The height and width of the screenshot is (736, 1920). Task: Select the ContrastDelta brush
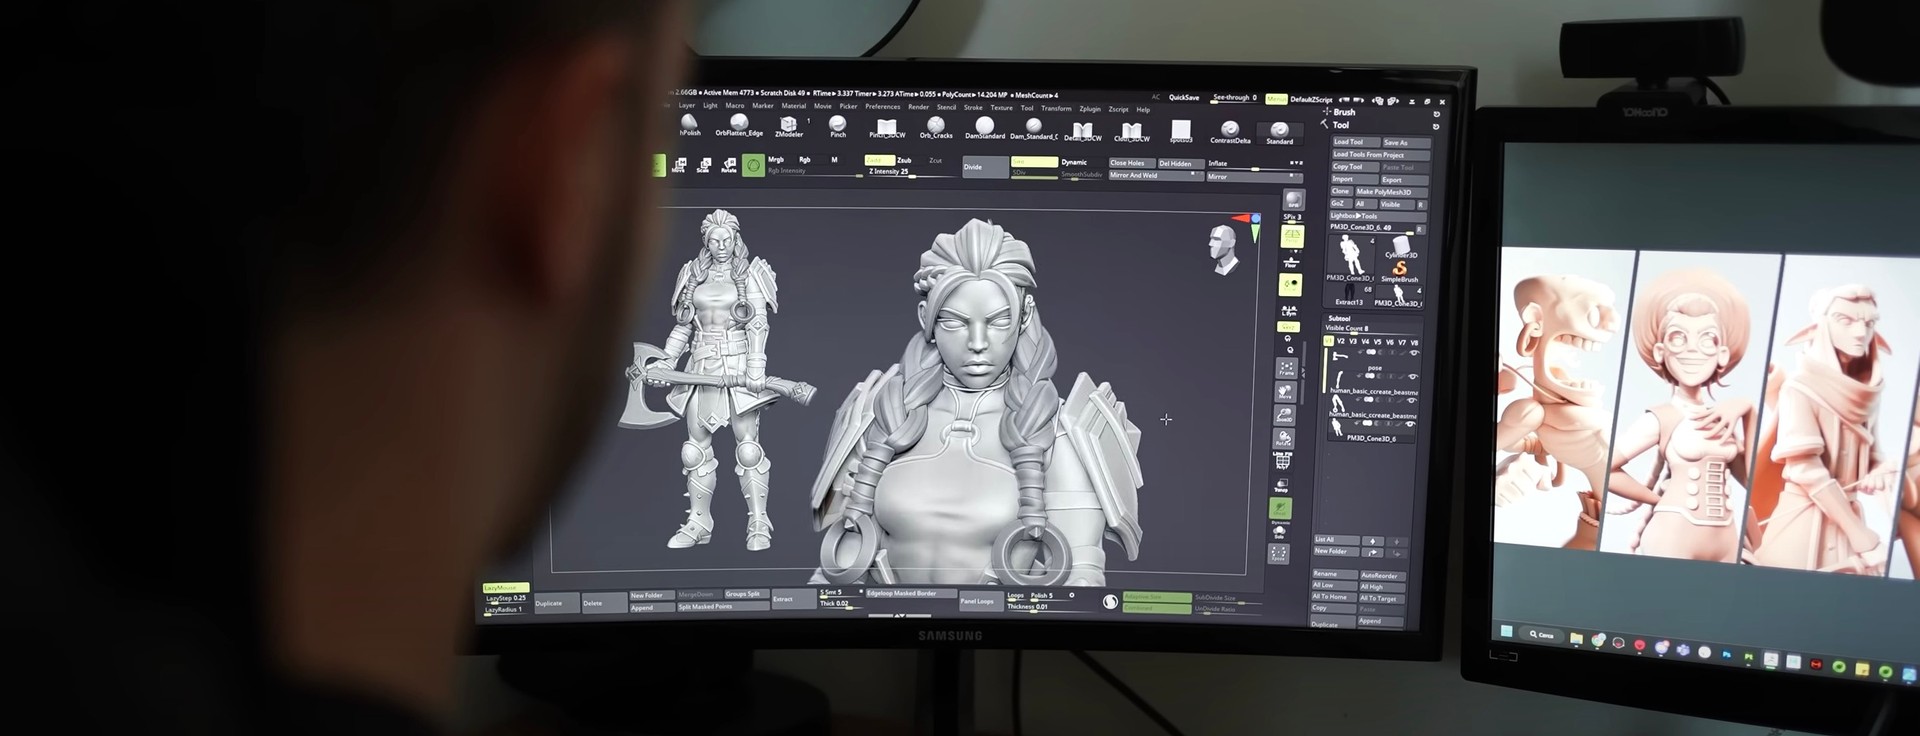click(1230, 133)
